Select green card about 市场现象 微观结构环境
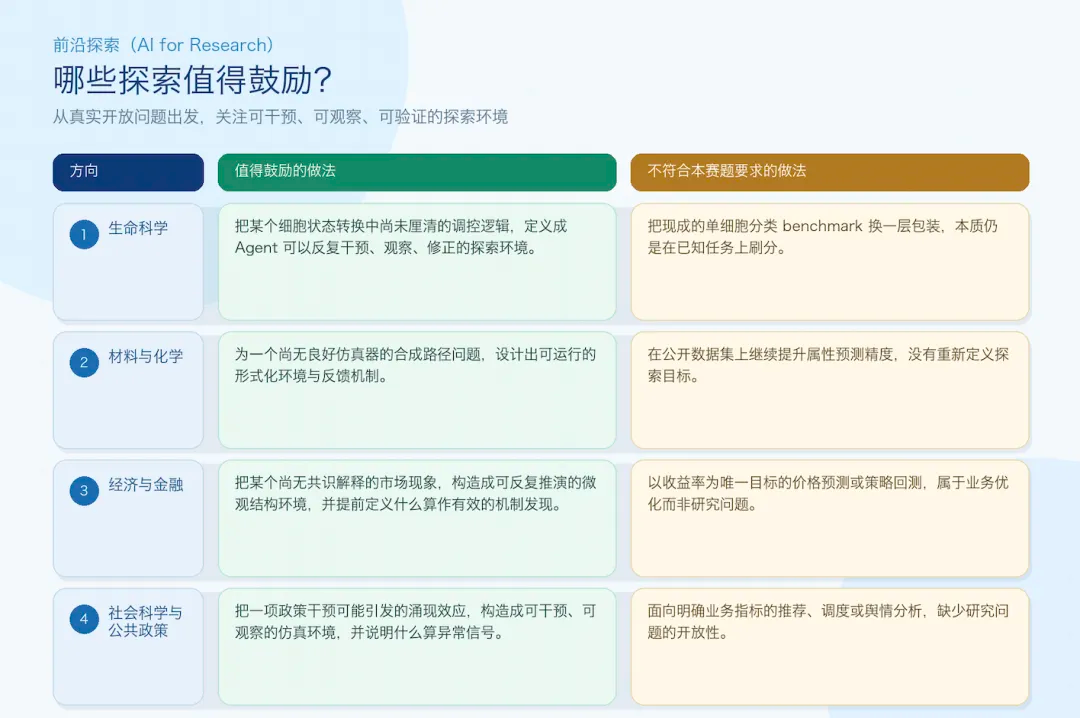The image size is (1080, 718). click(x=417, y=518)
